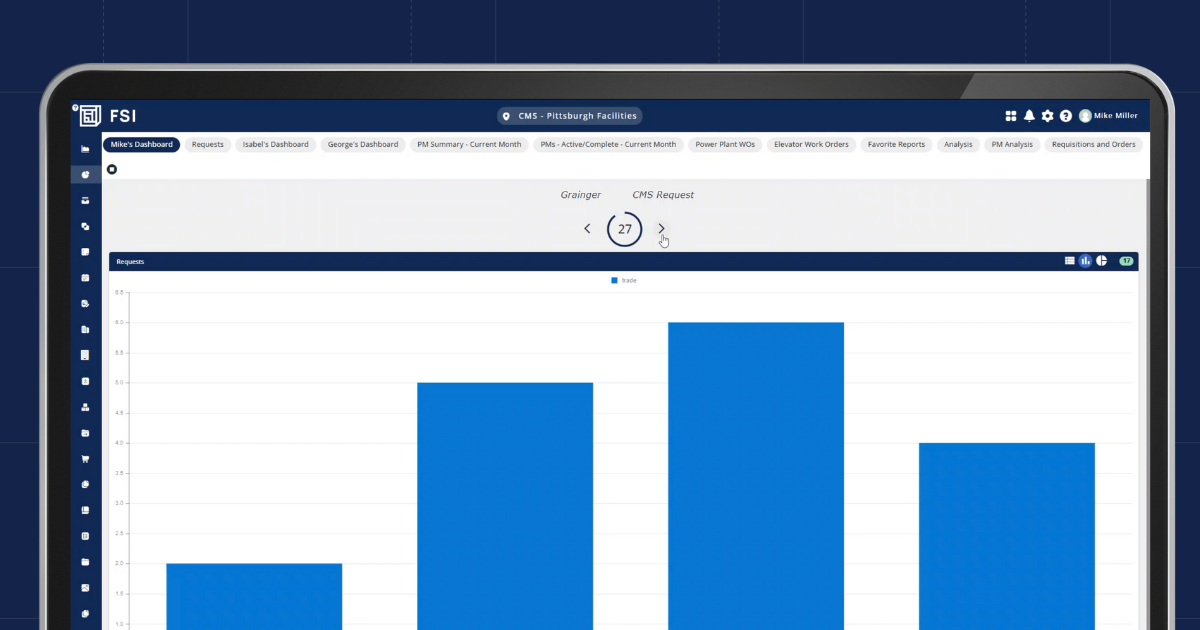
Task: Open the settings gear icon
Action: (1047, 116)
